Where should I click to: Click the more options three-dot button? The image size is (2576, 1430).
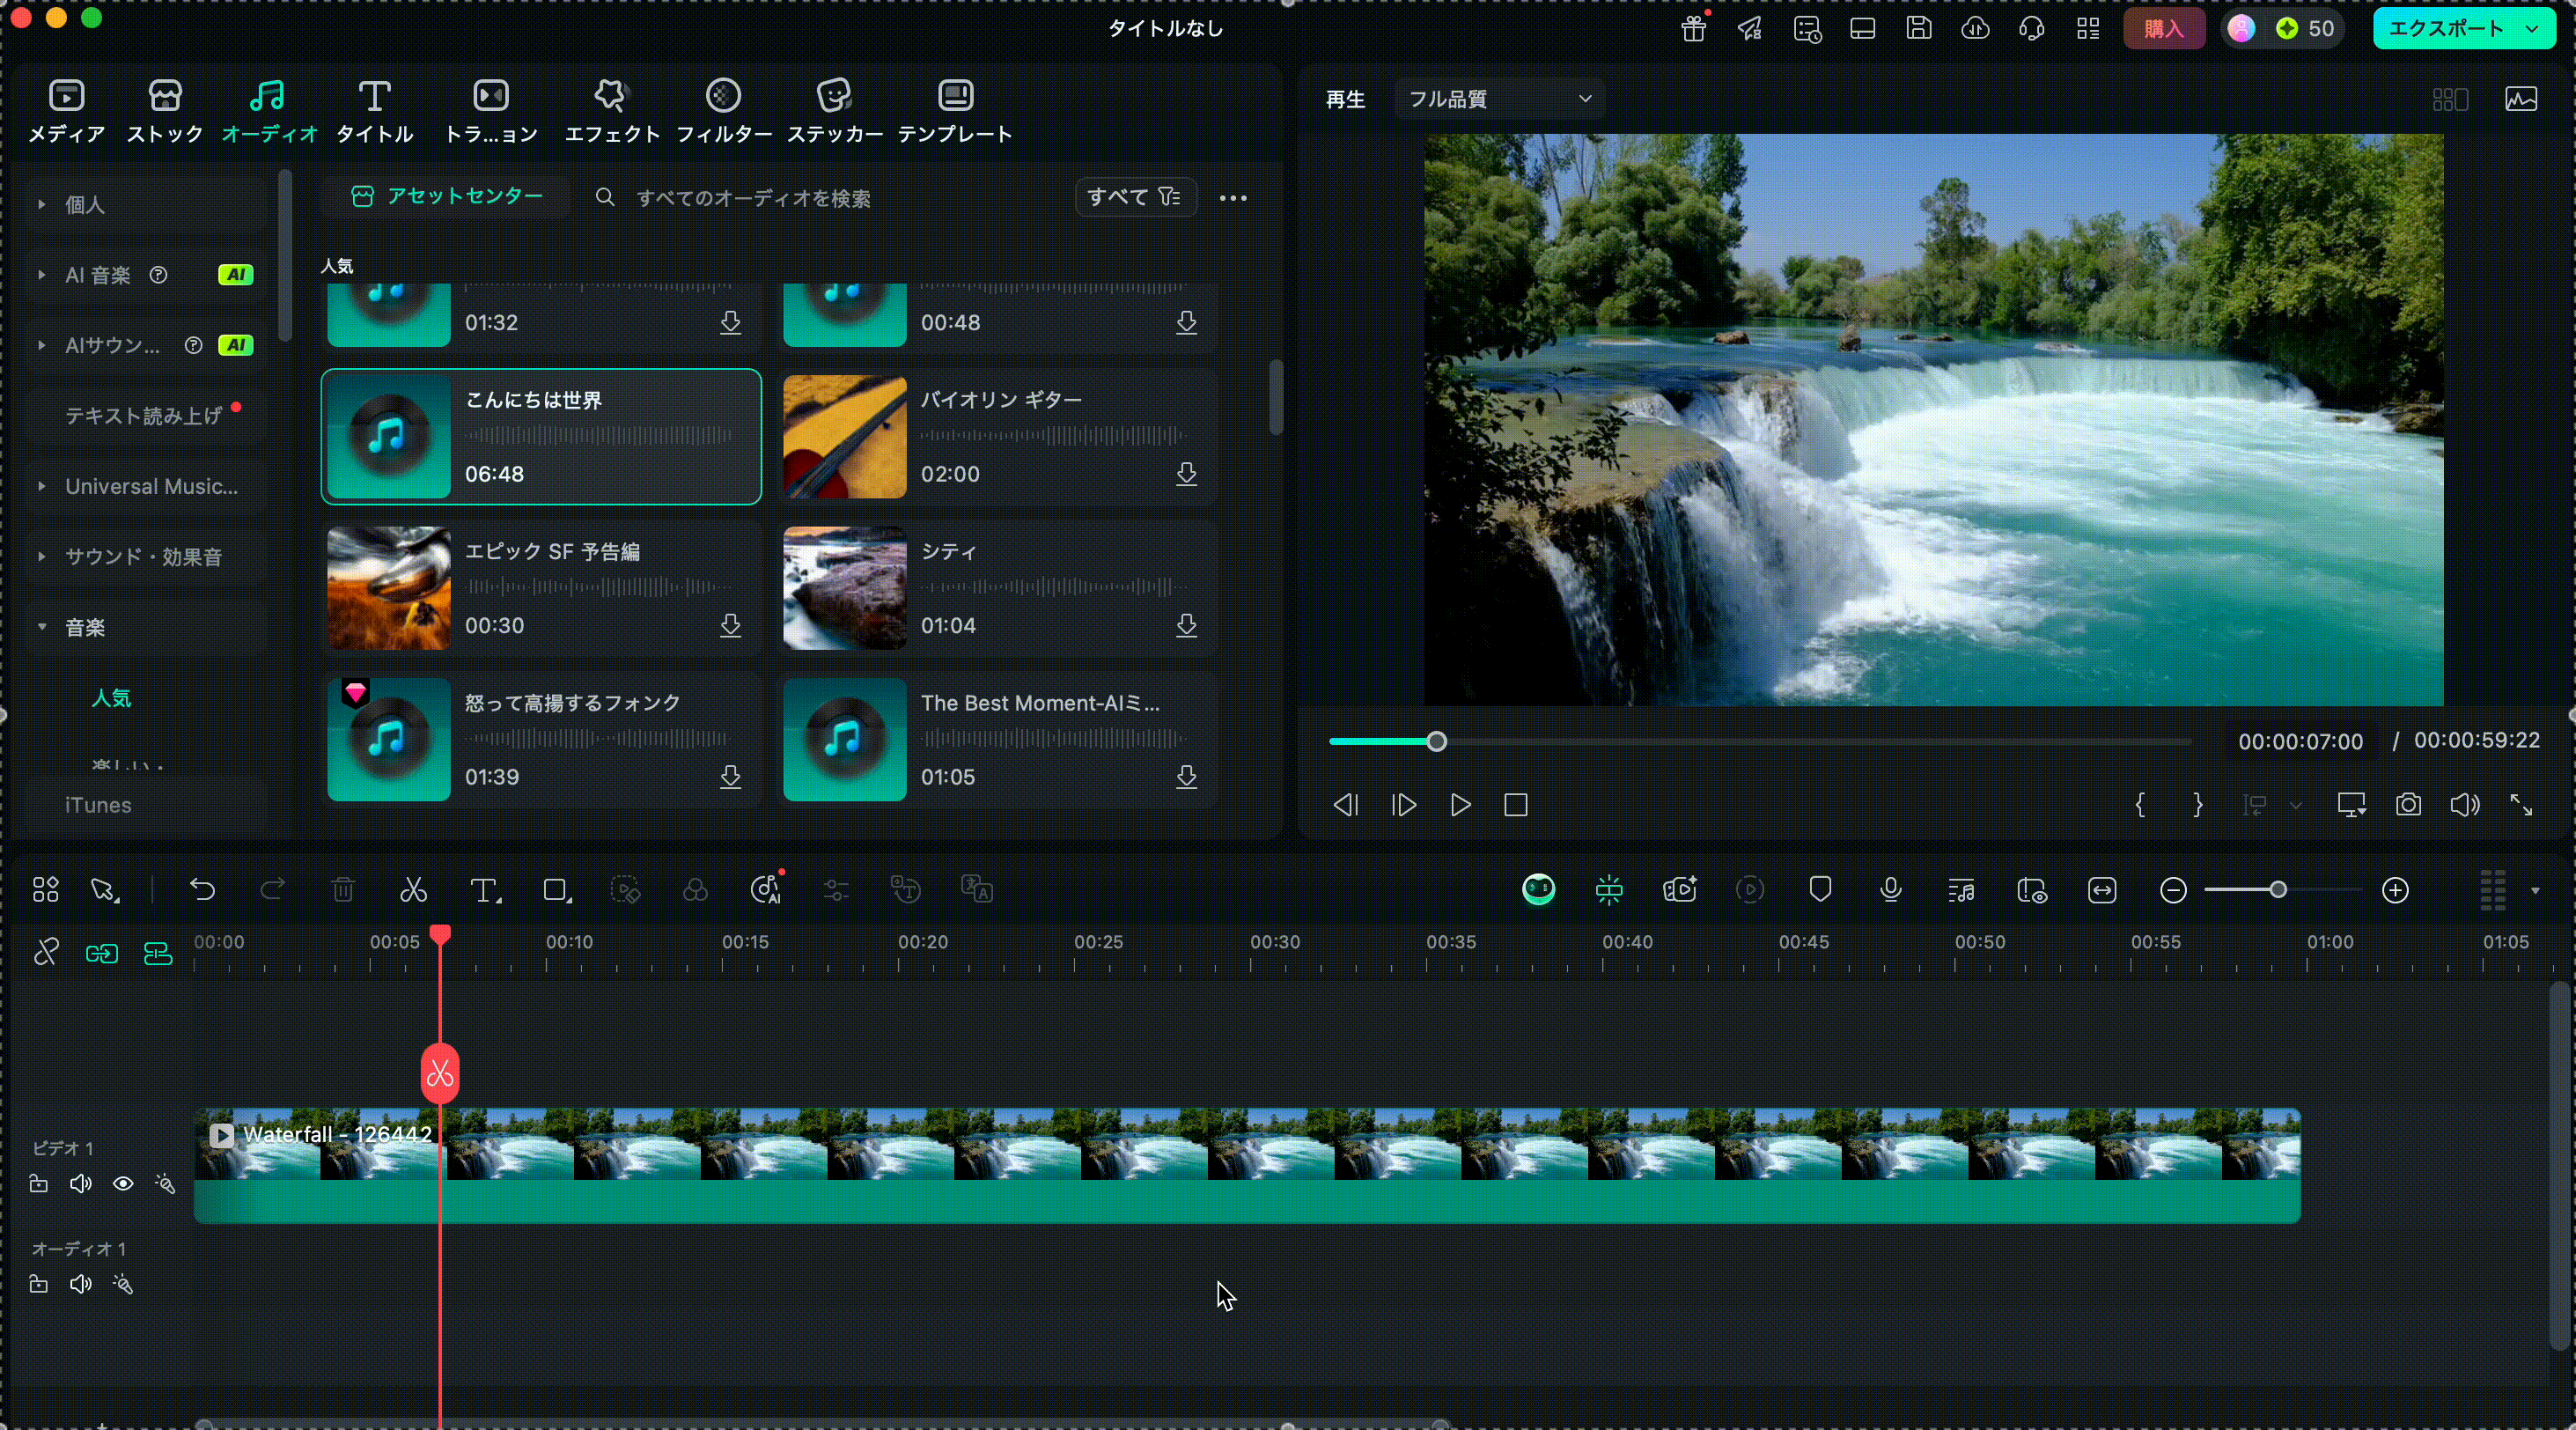(1233, 198)
